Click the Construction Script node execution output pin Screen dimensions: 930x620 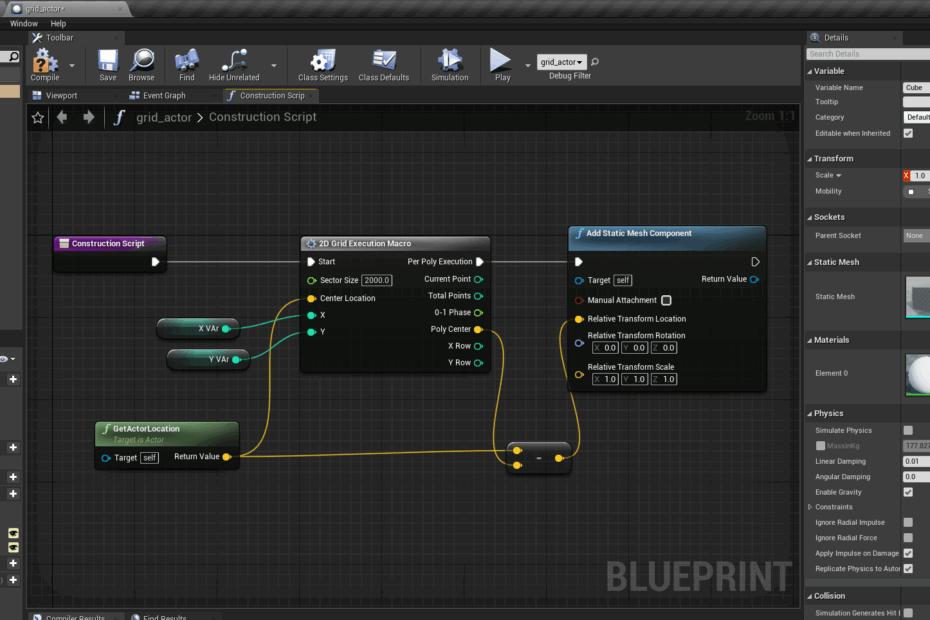point(155,262)
